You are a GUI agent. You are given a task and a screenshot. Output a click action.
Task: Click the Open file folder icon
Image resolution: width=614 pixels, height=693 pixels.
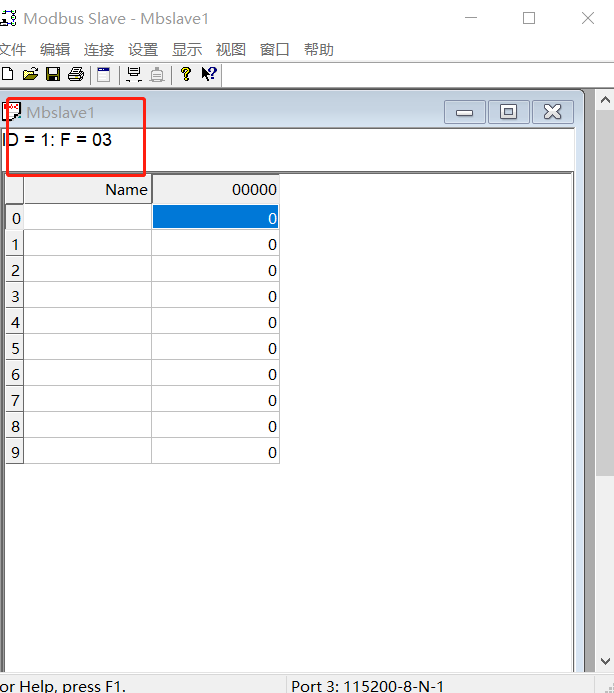coord(30,74)
